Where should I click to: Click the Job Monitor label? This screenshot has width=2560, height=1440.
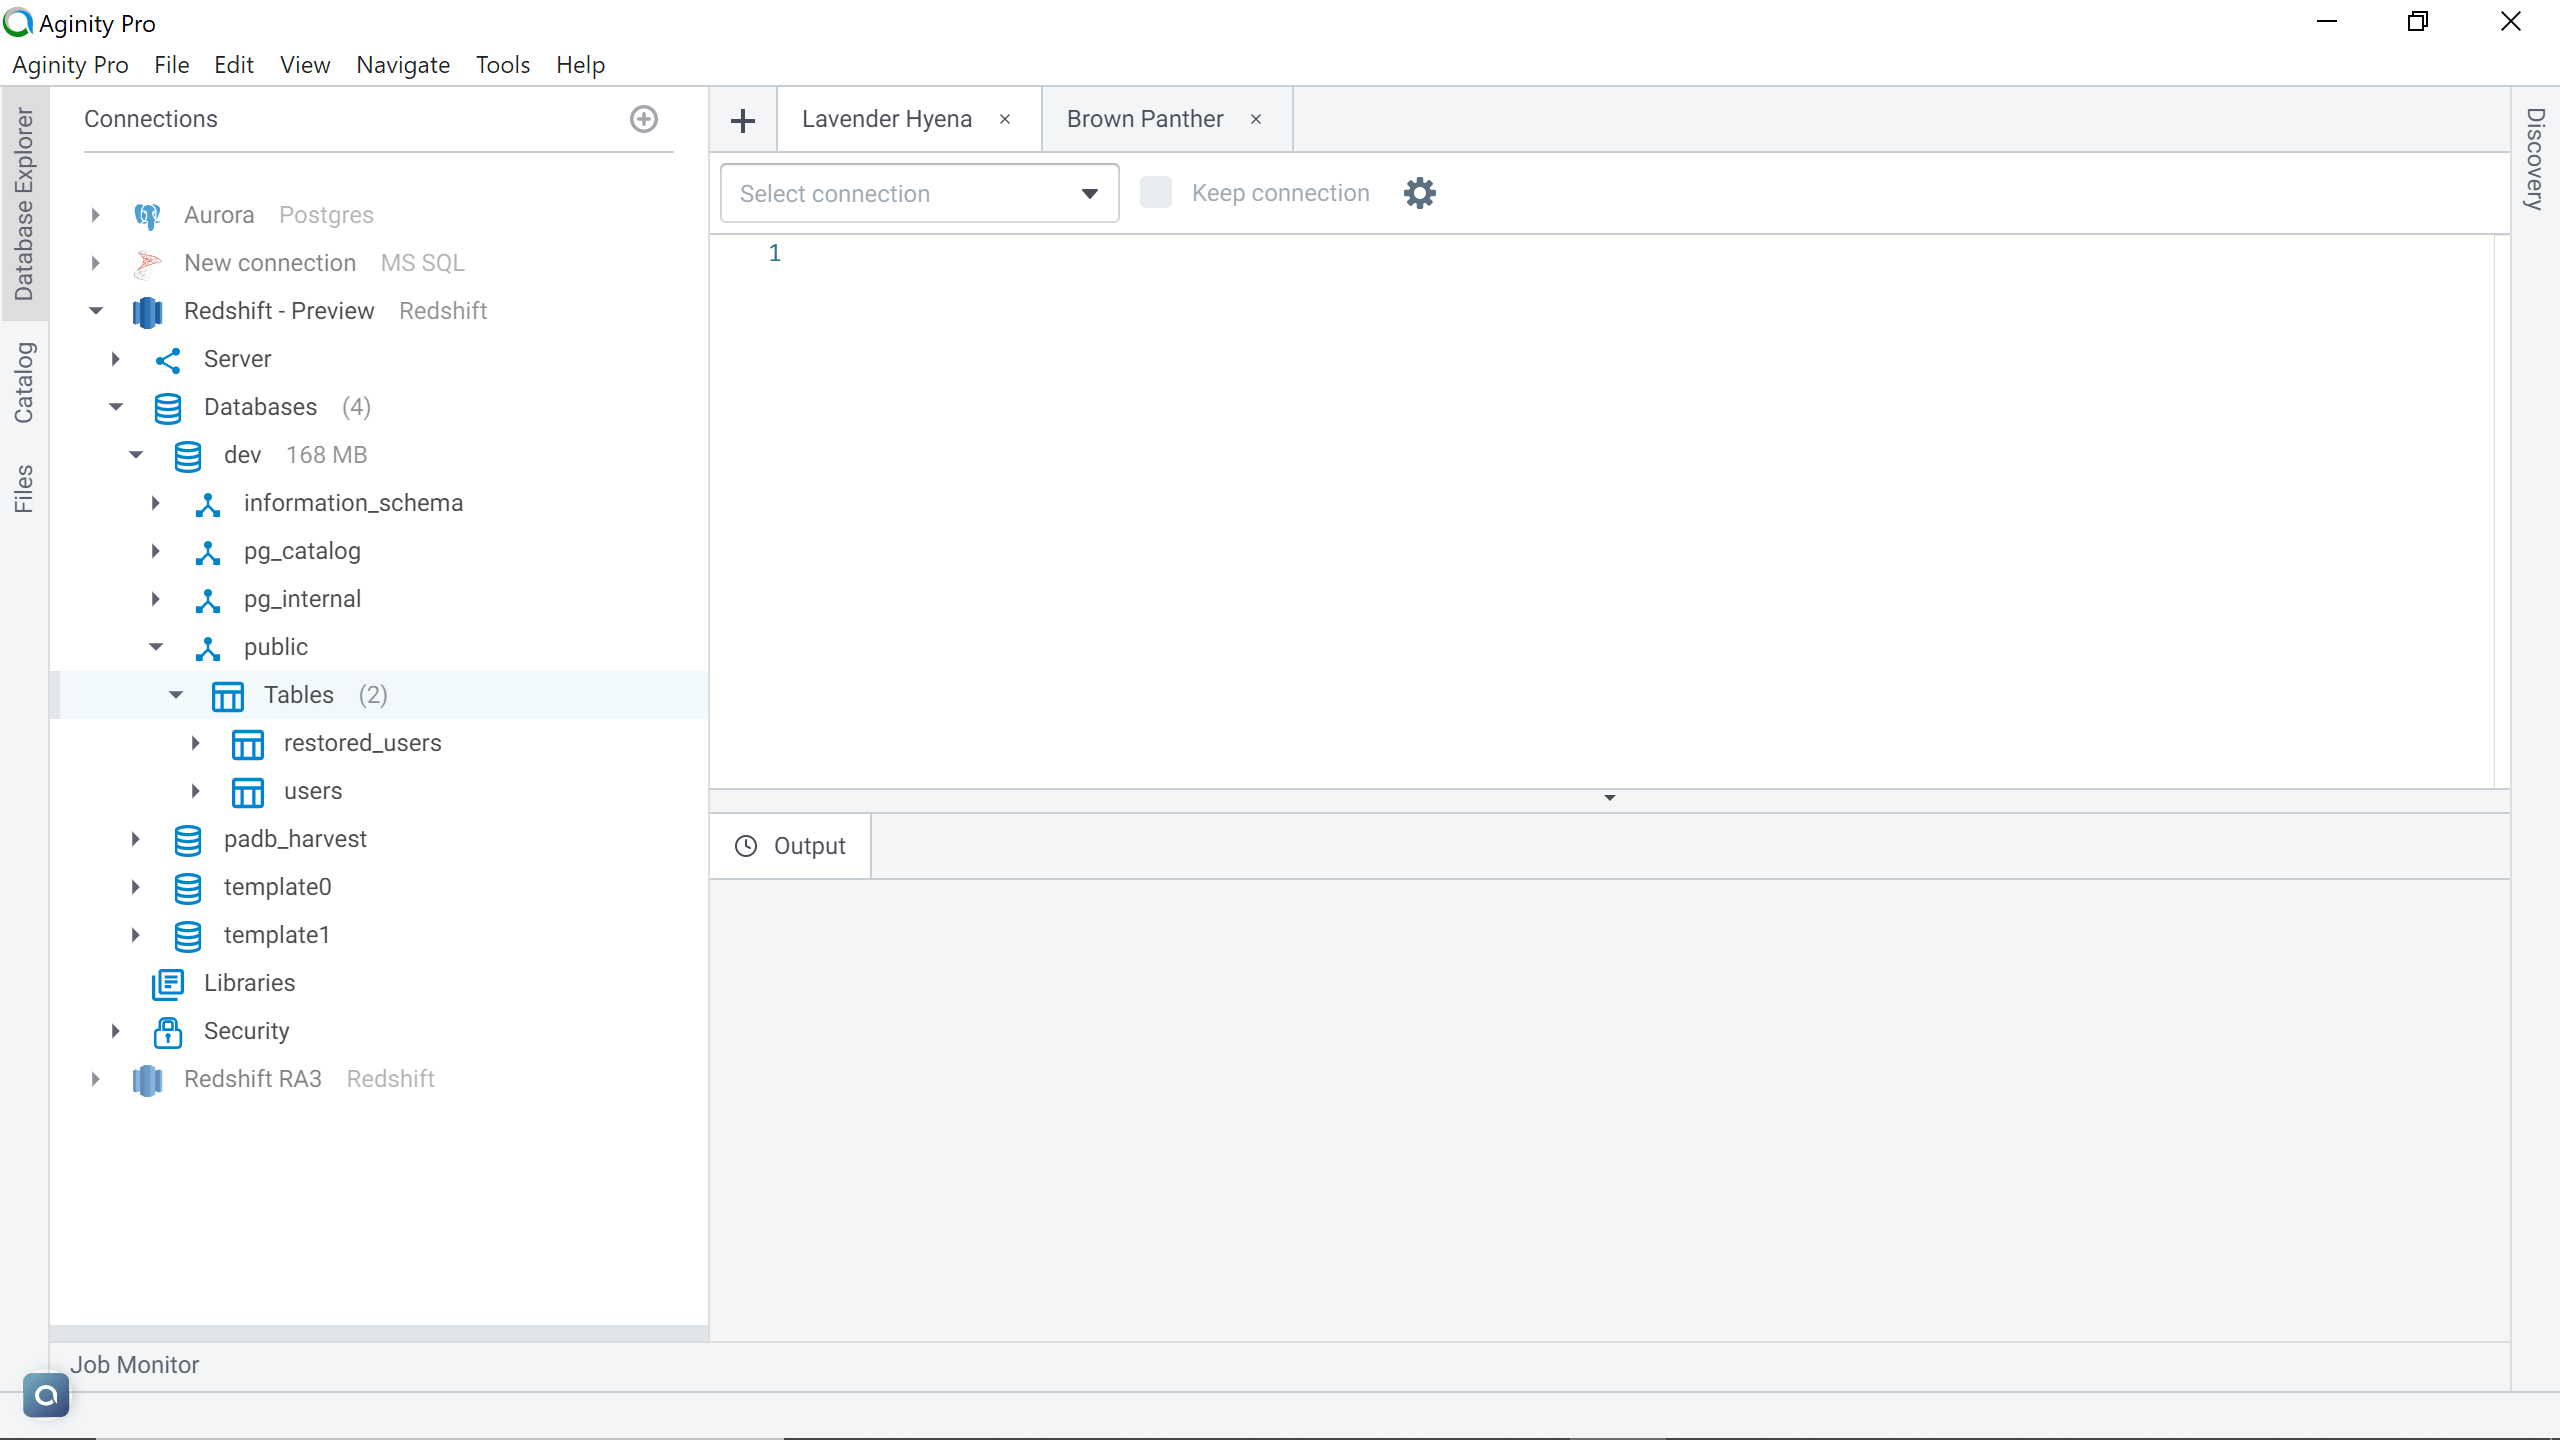click(x=135, y=1363)
